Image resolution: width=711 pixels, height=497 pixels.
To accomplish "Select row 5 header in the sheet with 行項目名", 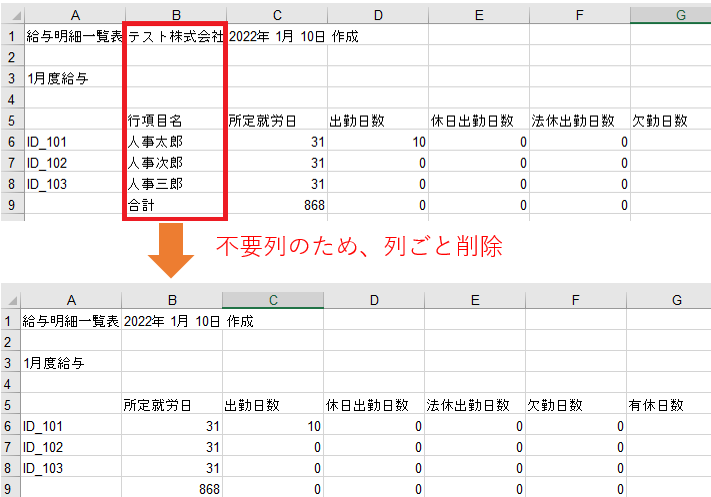I will tap(12, 121).
